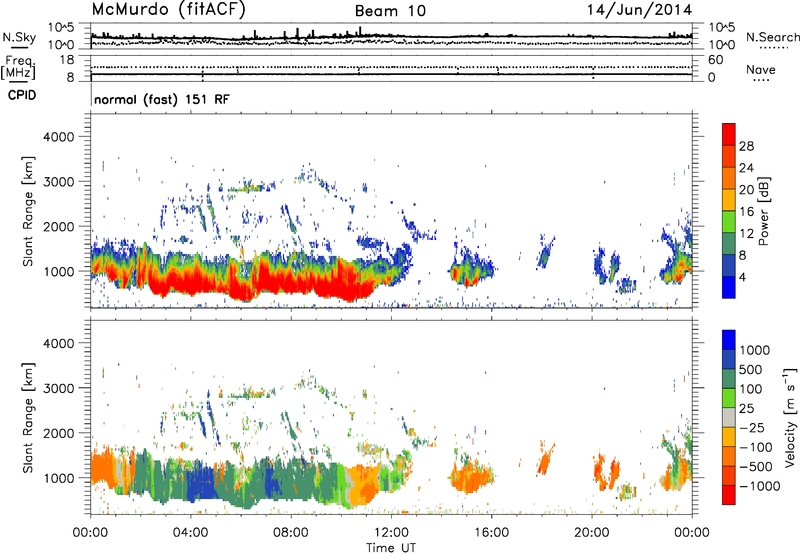Click the noise trace in the N.Sky panel
Viewport: 800px width, 554px height.
point(391,36)
